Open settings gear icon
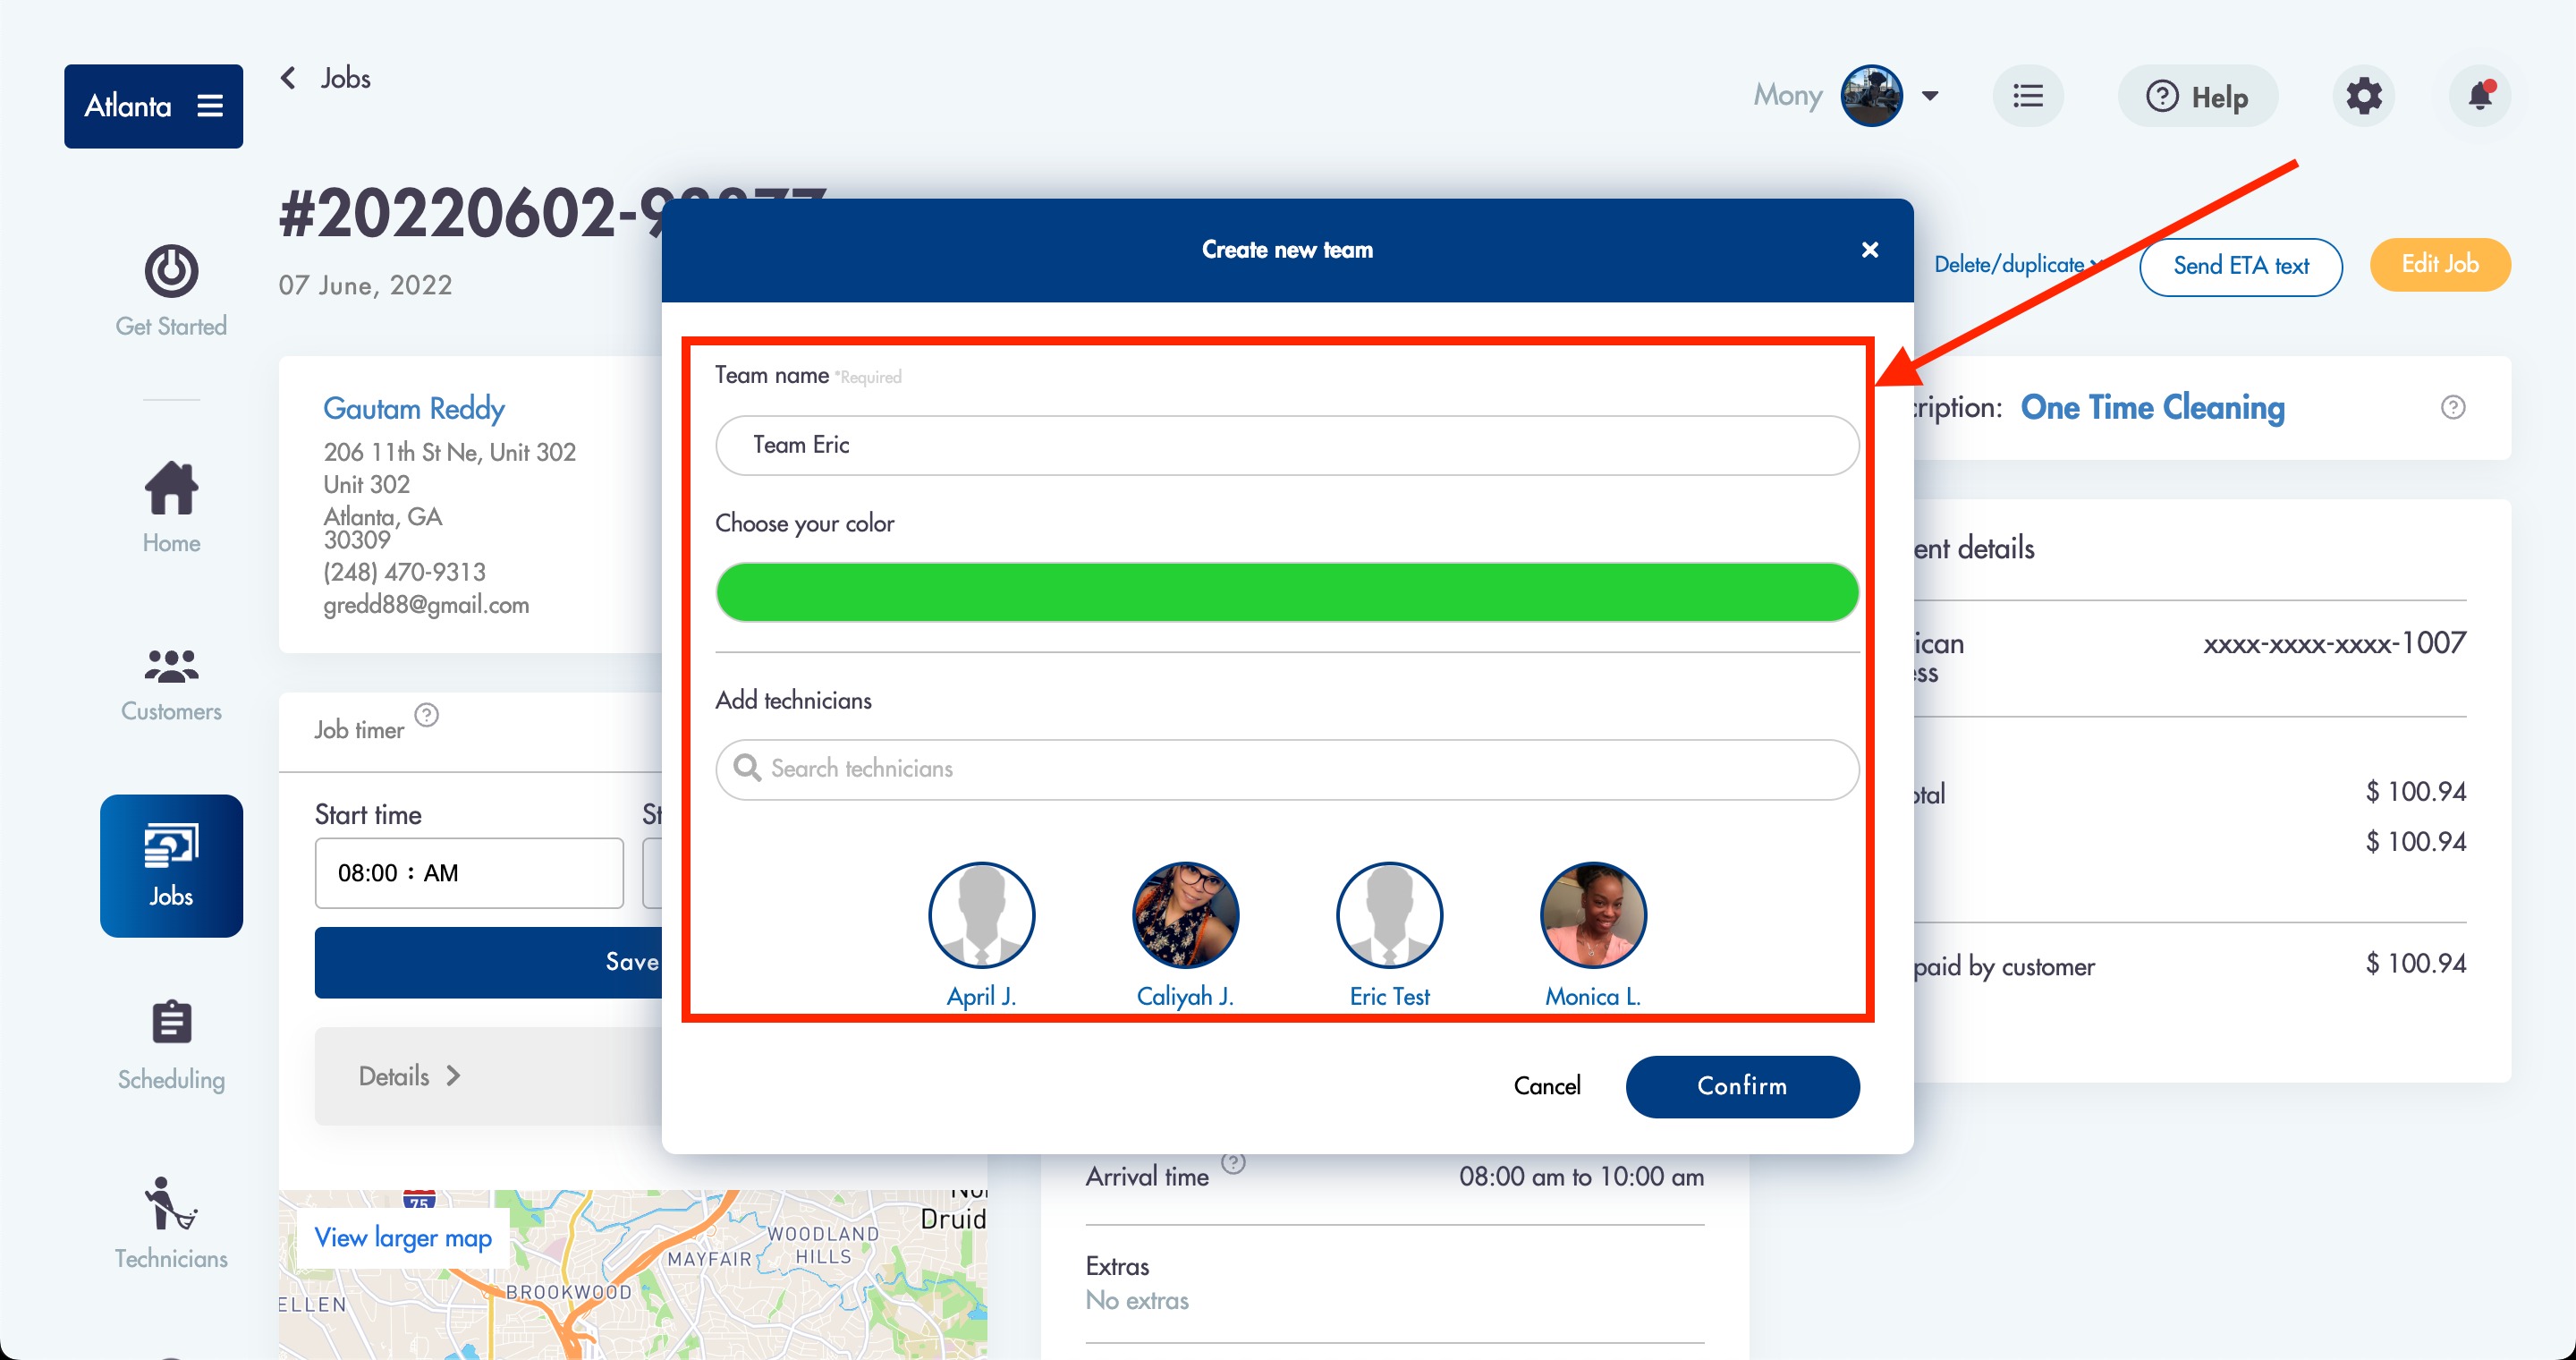The width and height of the screenshot is (2576, 1360). [x=2364, y=96]
